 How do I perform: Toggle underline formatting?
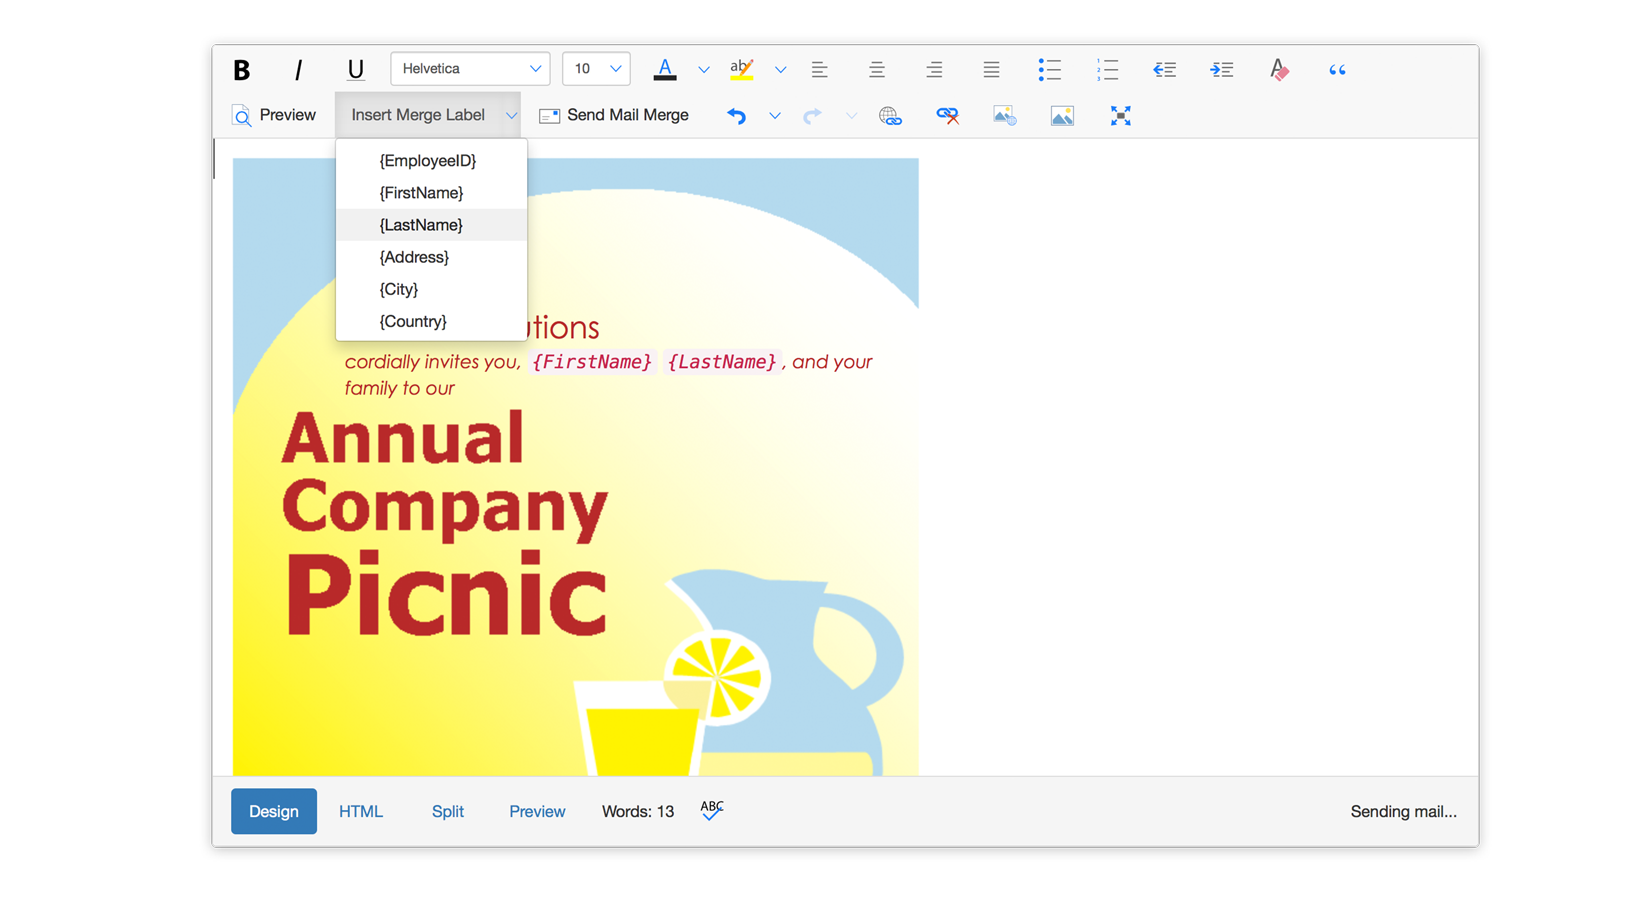point(355,70)
